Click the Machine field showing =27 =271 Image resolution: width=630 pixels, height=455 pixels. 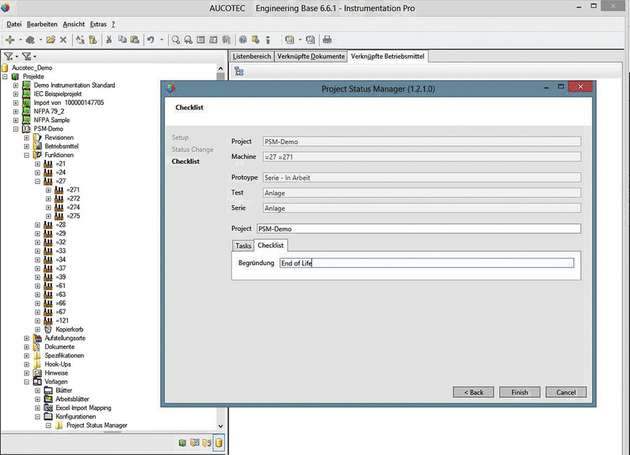[x=422, y=157]
